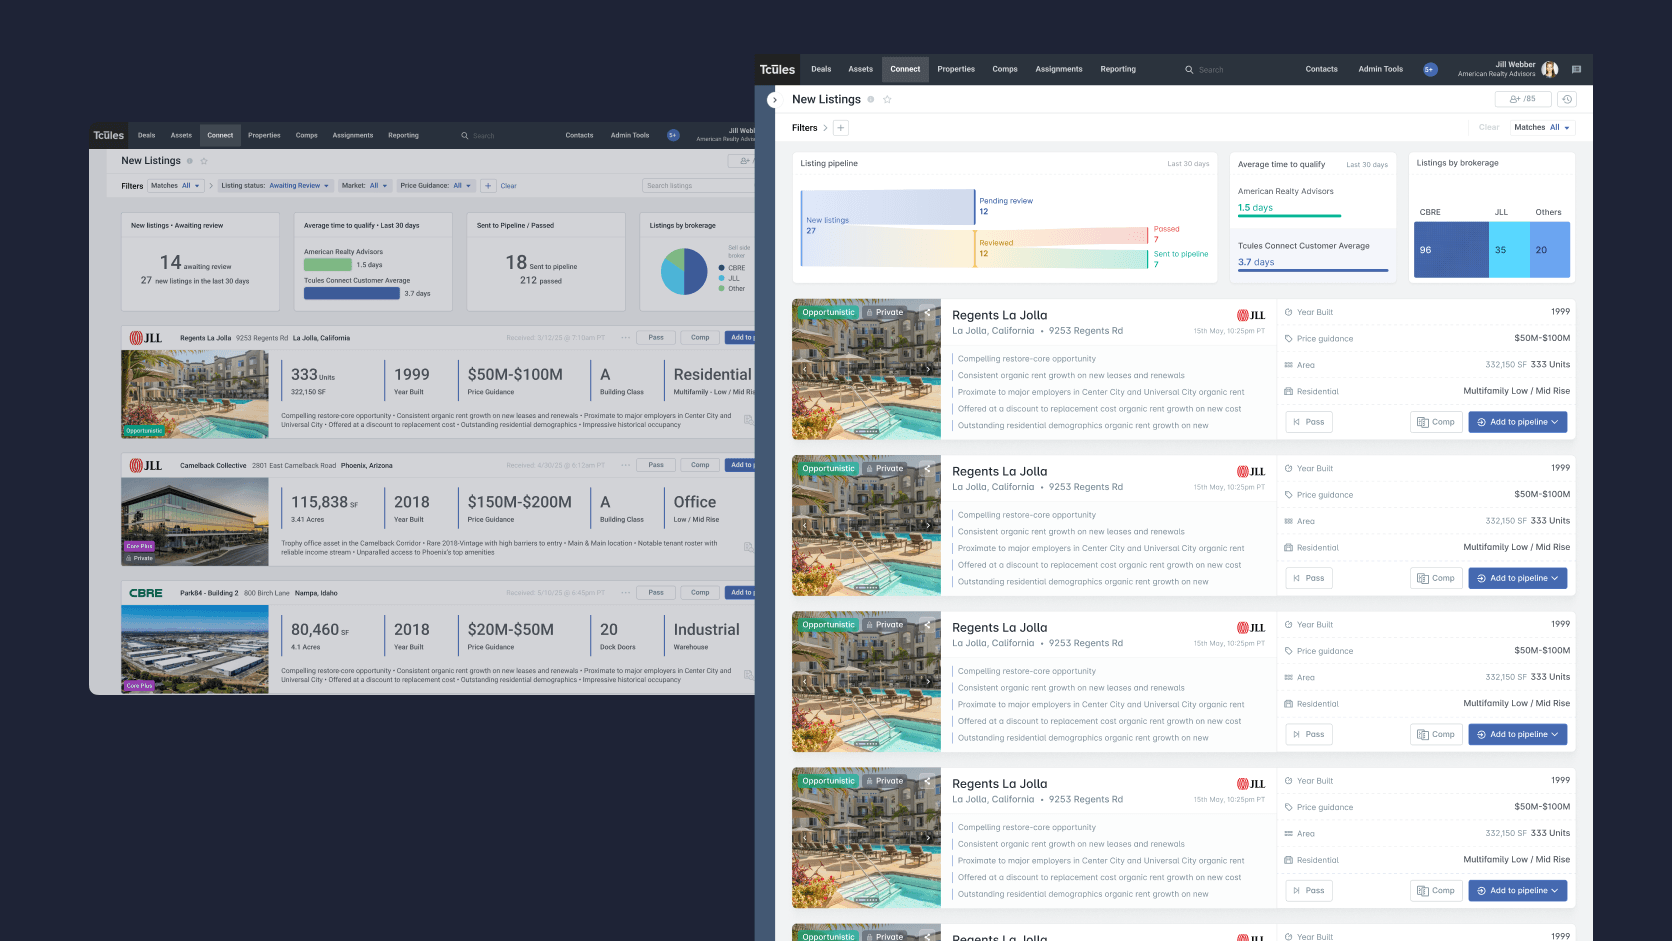Click the invite users /85 button
This screenshot has height=941, width=1672.
point(1523,99)
